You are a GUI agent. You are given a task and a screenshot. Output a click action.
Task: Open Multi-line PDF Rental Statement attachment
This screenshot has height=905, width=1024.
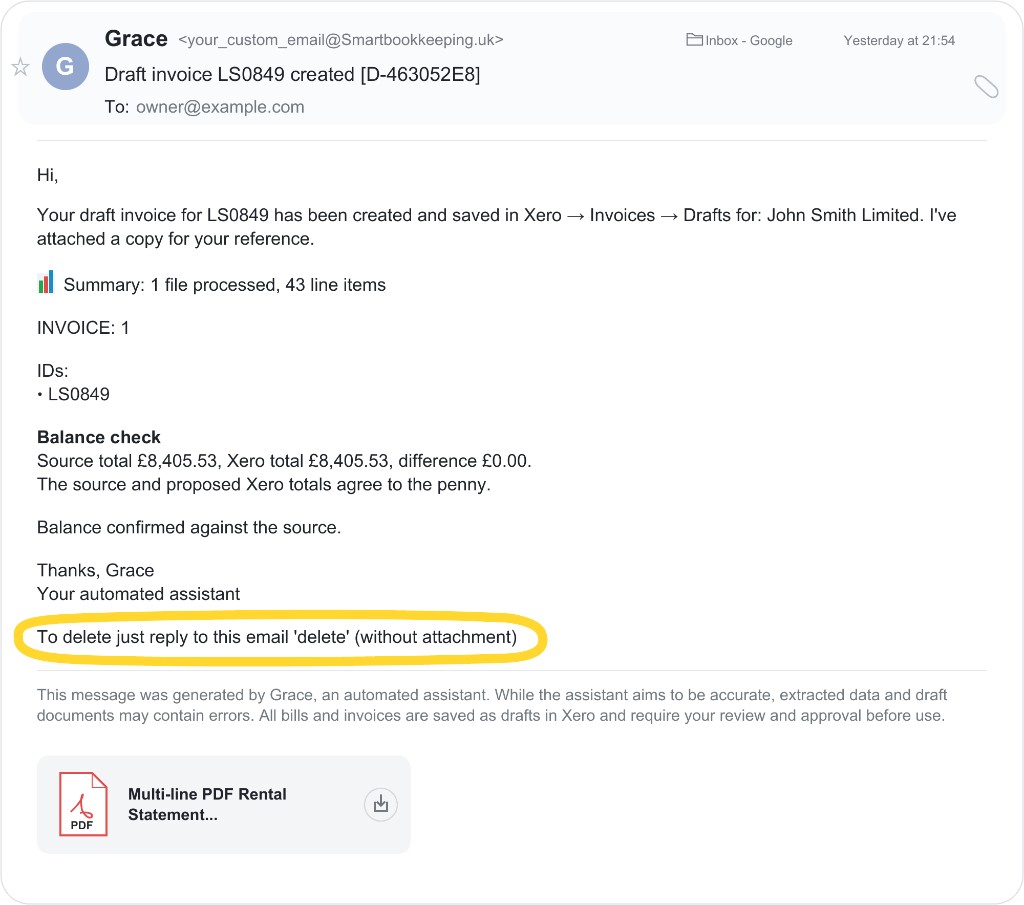223,804
